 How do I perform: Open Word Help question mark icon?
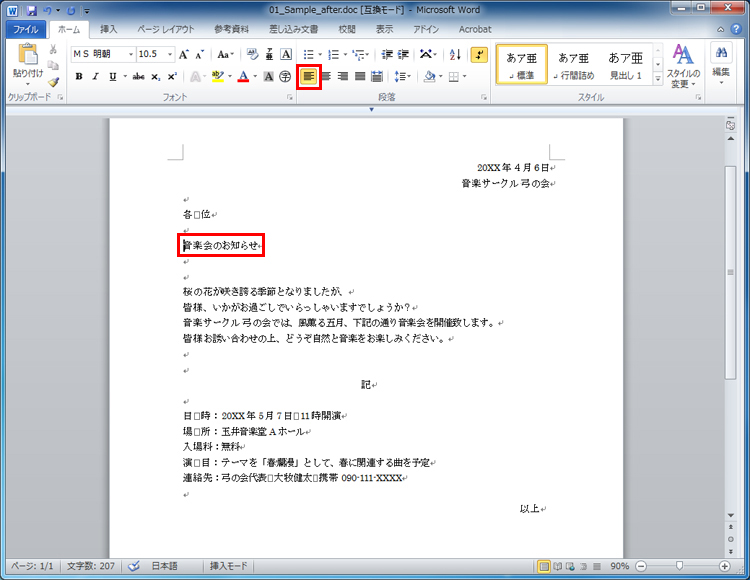[736, 29]
